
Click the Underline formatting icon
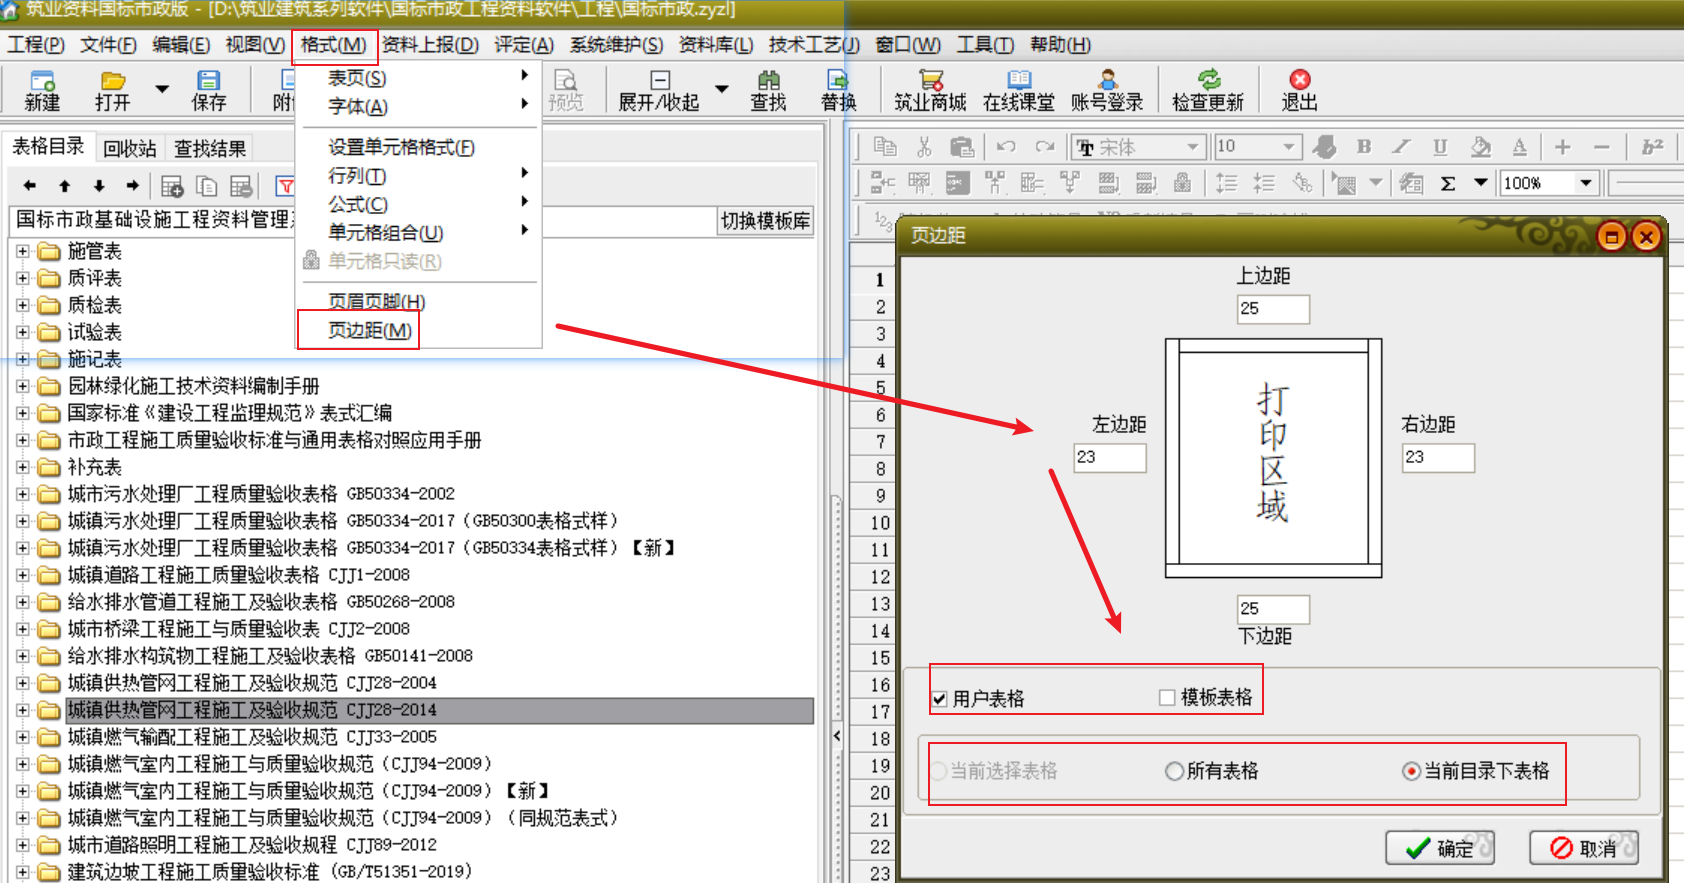coord(1440,147)
